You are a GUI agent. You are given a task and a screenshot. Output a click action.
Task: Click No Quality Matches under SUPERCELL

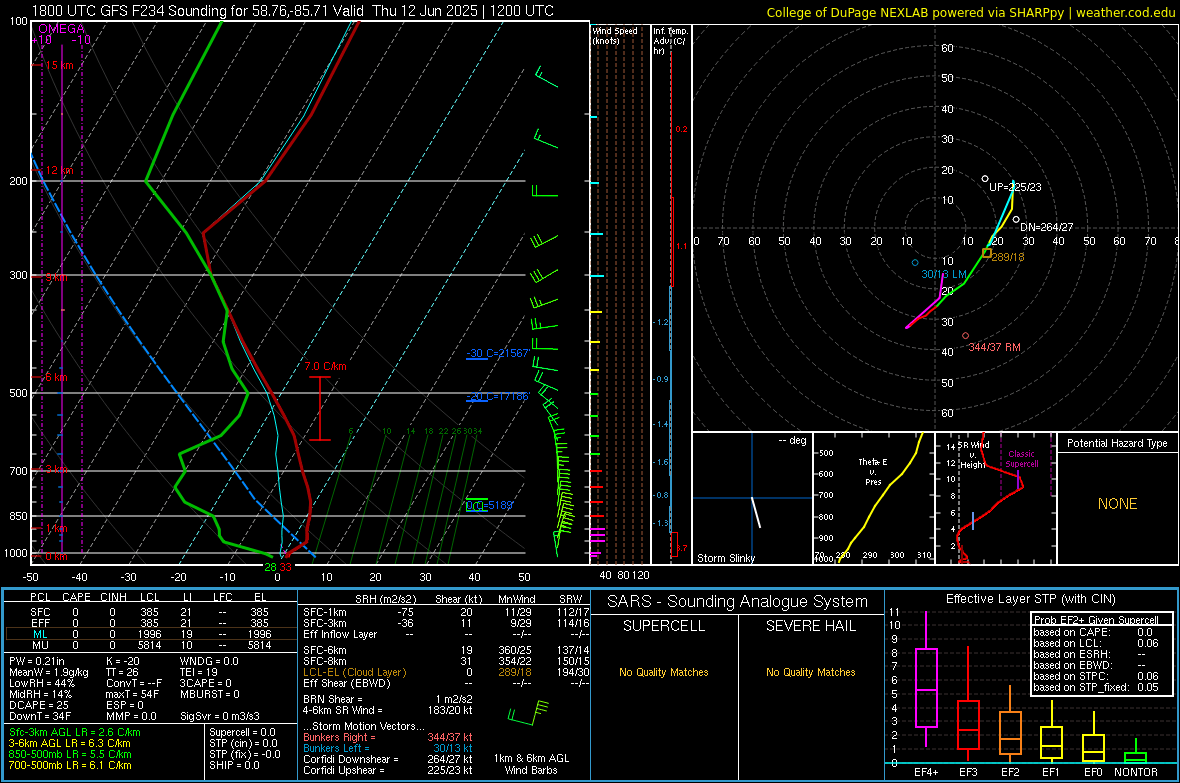[664, 672]
